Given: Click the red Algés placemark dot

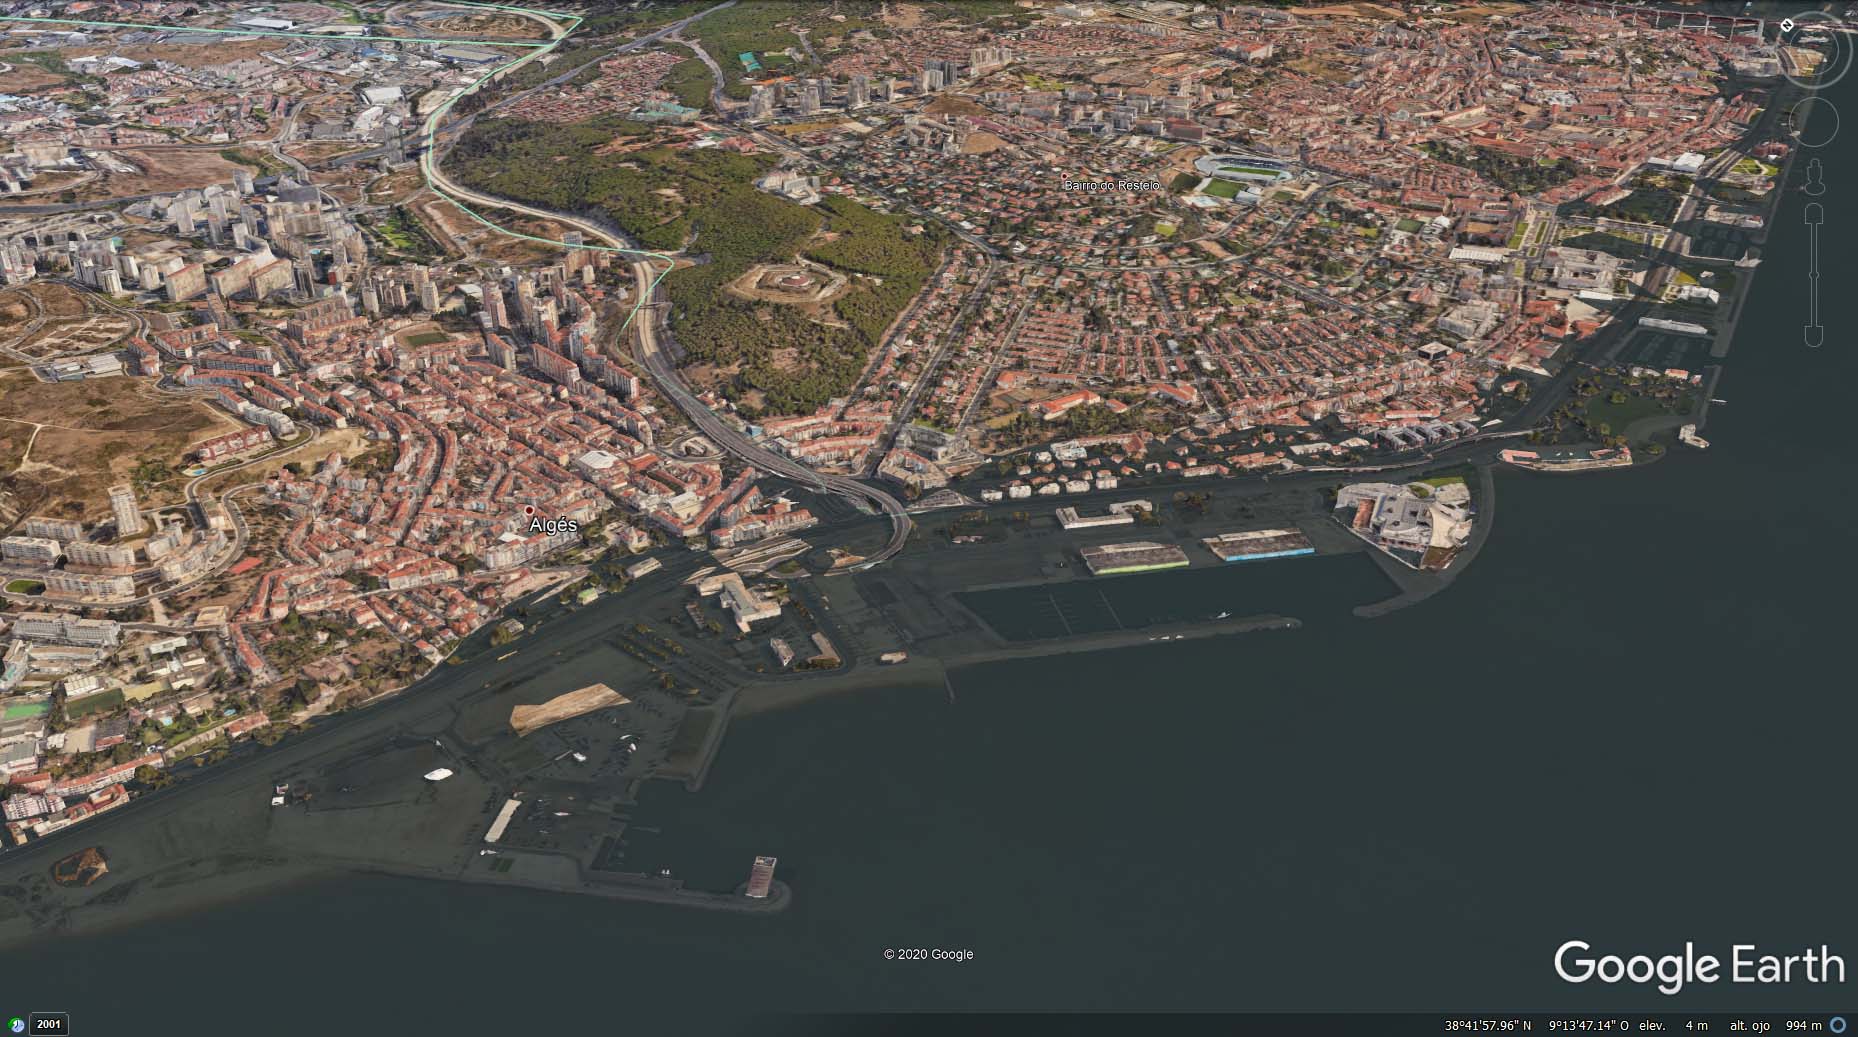Looking at the screenshot, I should [x=529, y=510].
